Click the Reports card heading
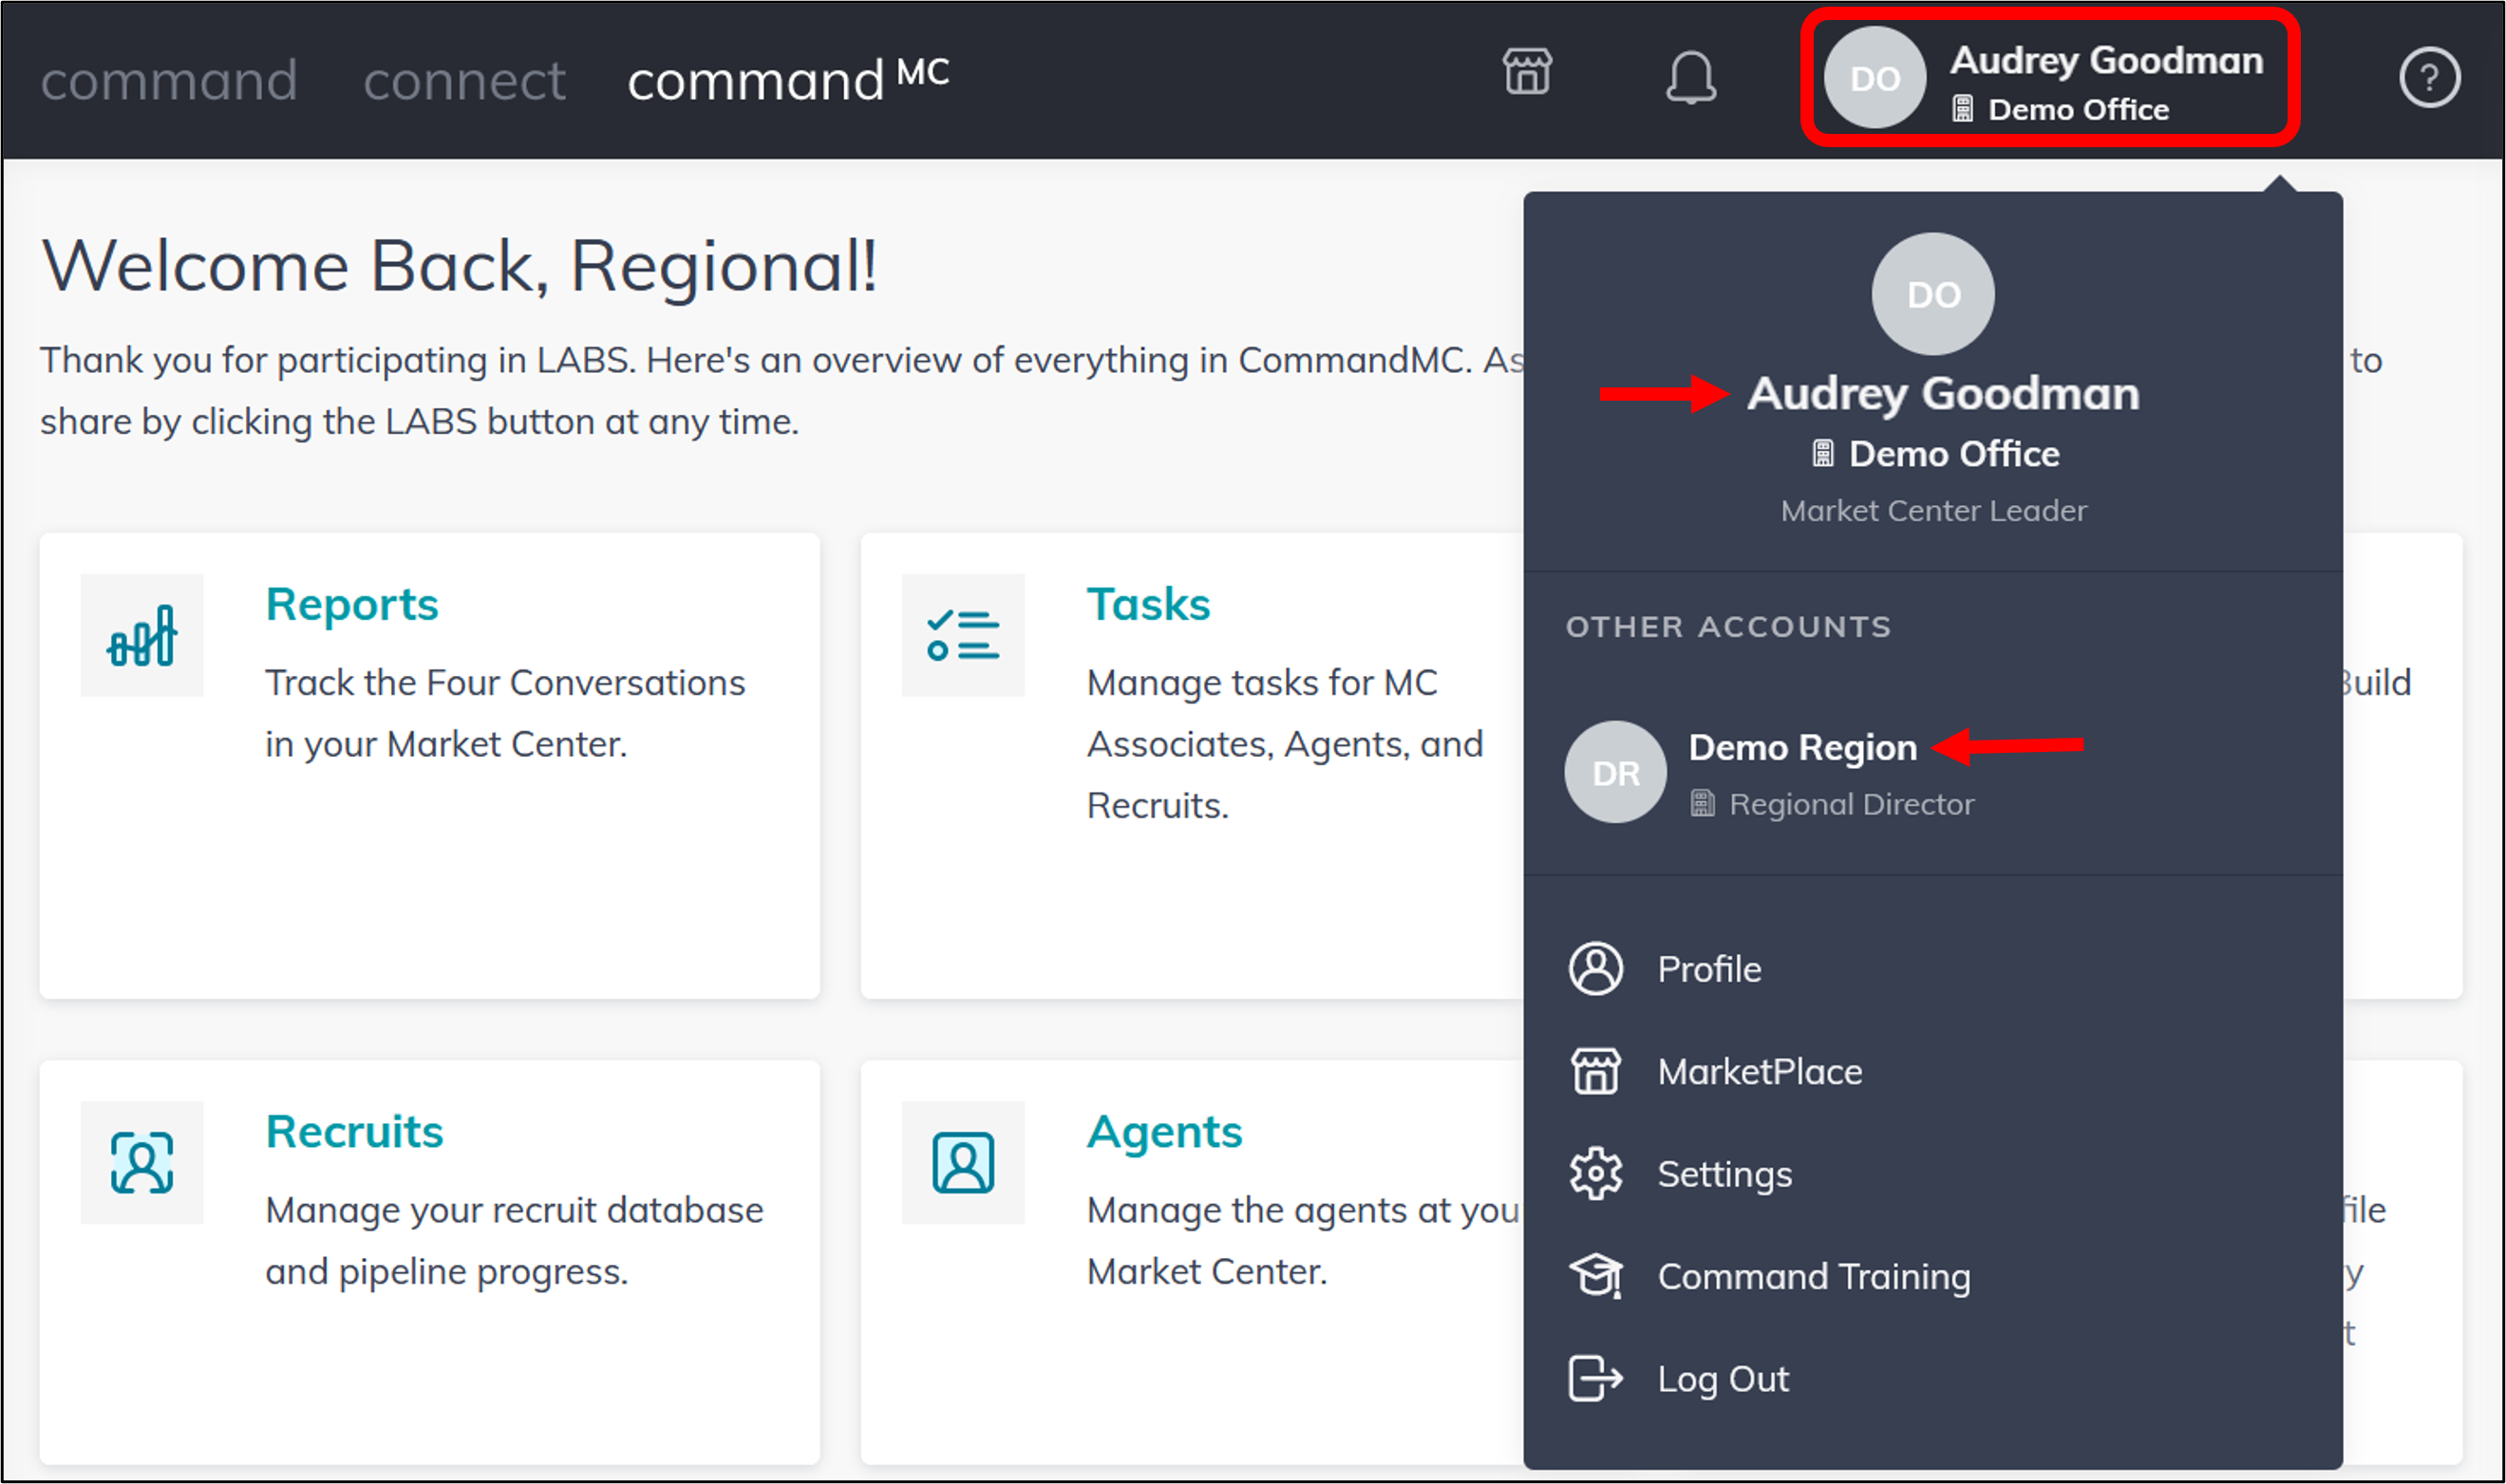This screenshot has width=2506, height=1484. 352,603
